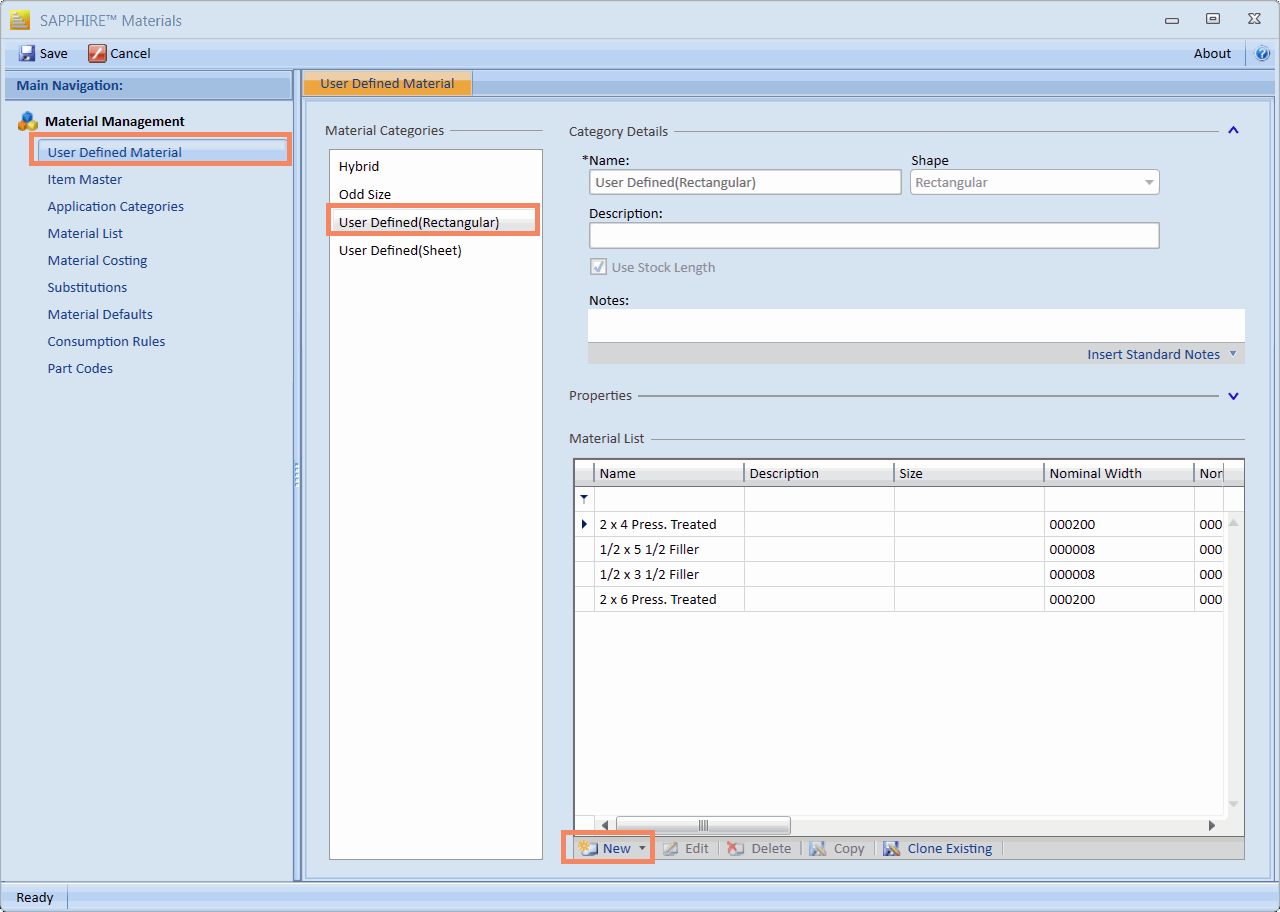
Task: Toggle the Use Stock Length checkbox
Action: (599, 267)
